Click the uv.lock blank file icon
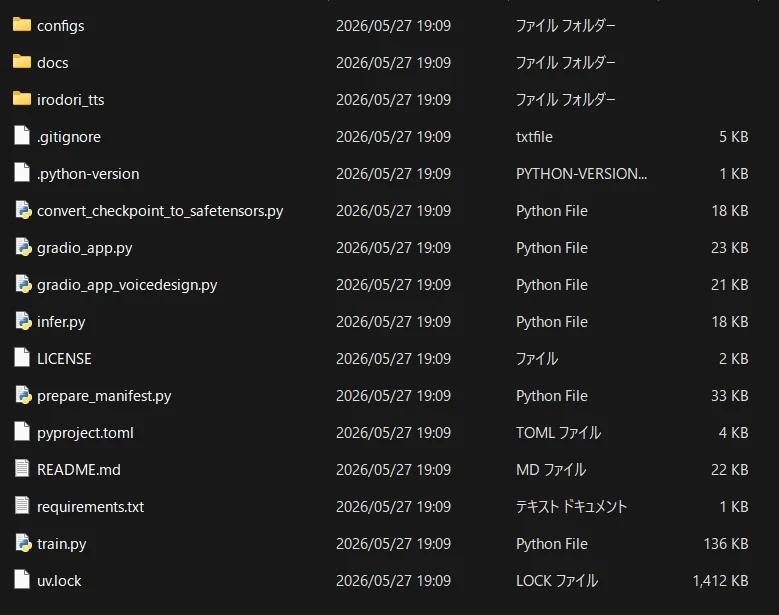 click(x=22, y=580)
